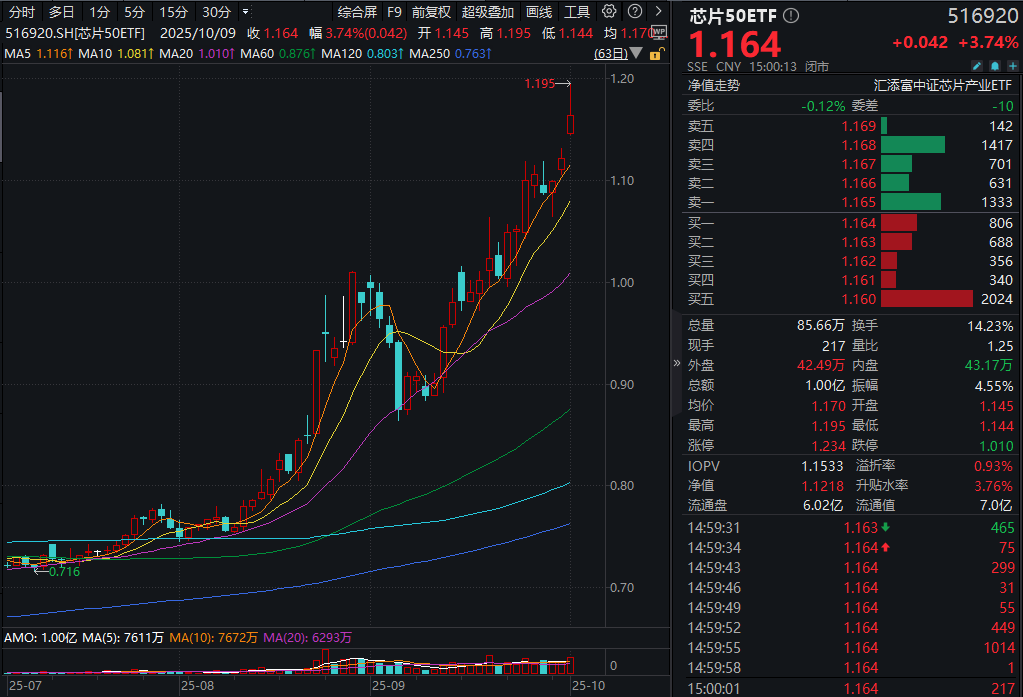Toggle the 综合屏 composite screen view

[357, 12]
